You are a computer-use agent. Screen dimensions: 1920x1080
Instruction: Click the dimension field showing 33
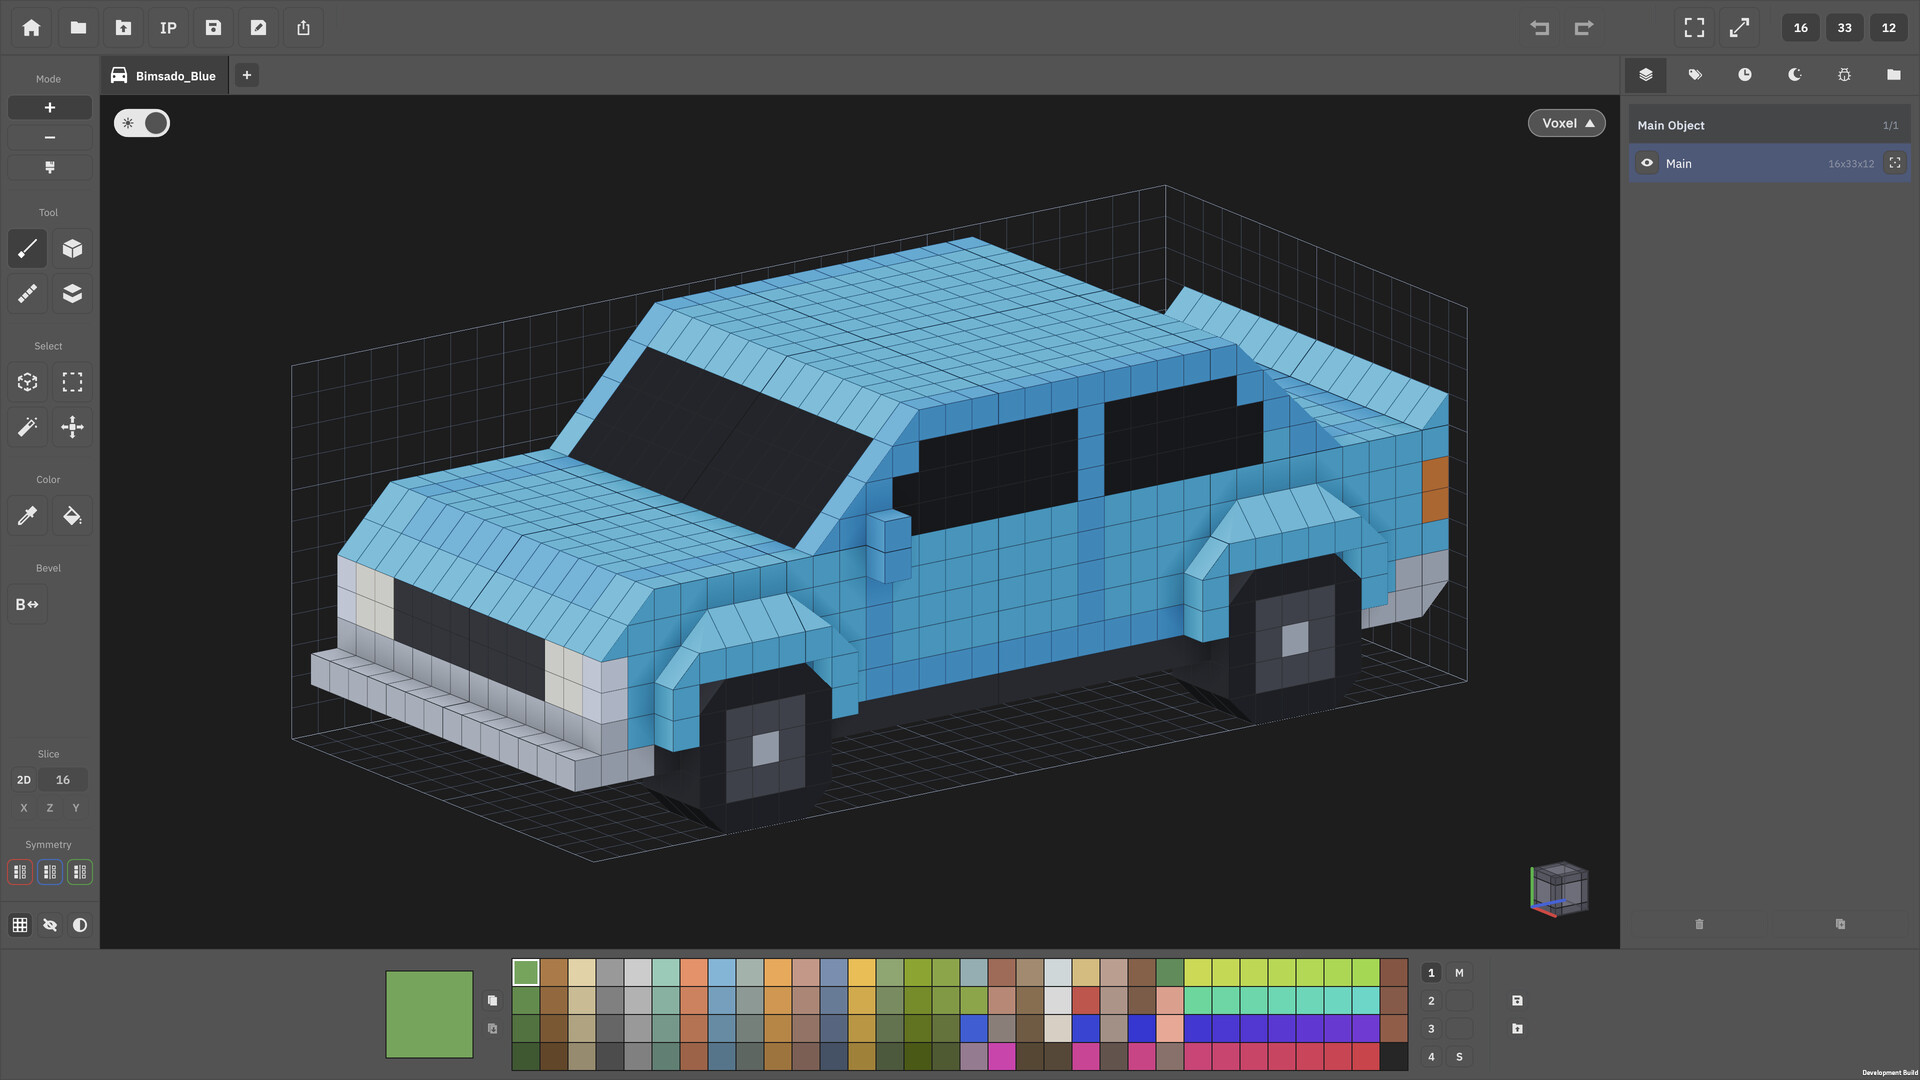(1845, 28)
